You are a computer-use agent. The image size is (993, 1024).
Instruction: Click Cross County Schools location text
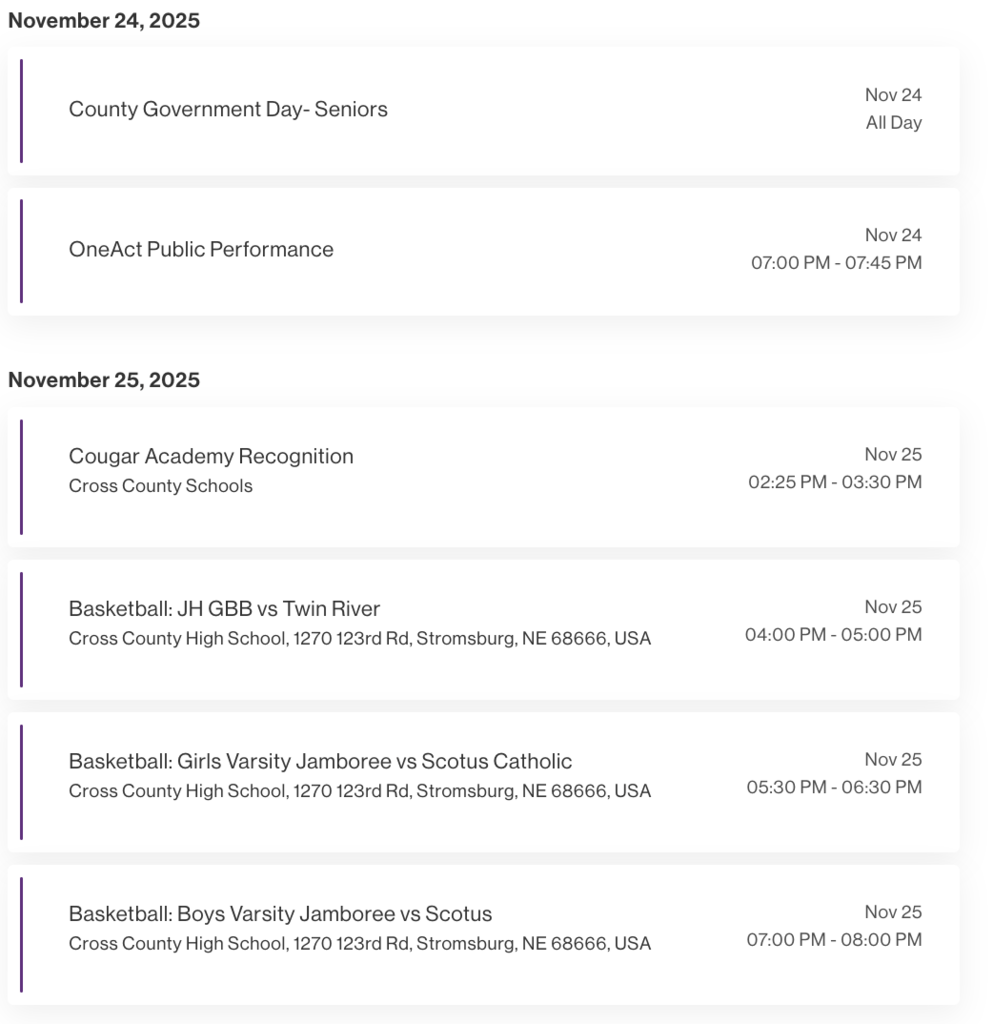point(160,486)
